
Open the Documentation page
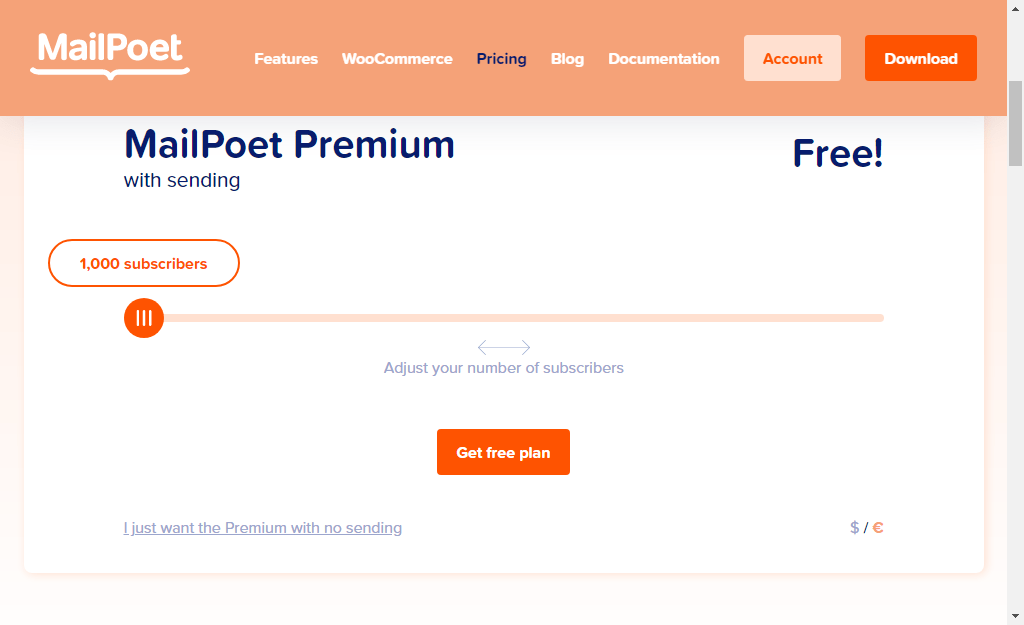pos(663,58)
